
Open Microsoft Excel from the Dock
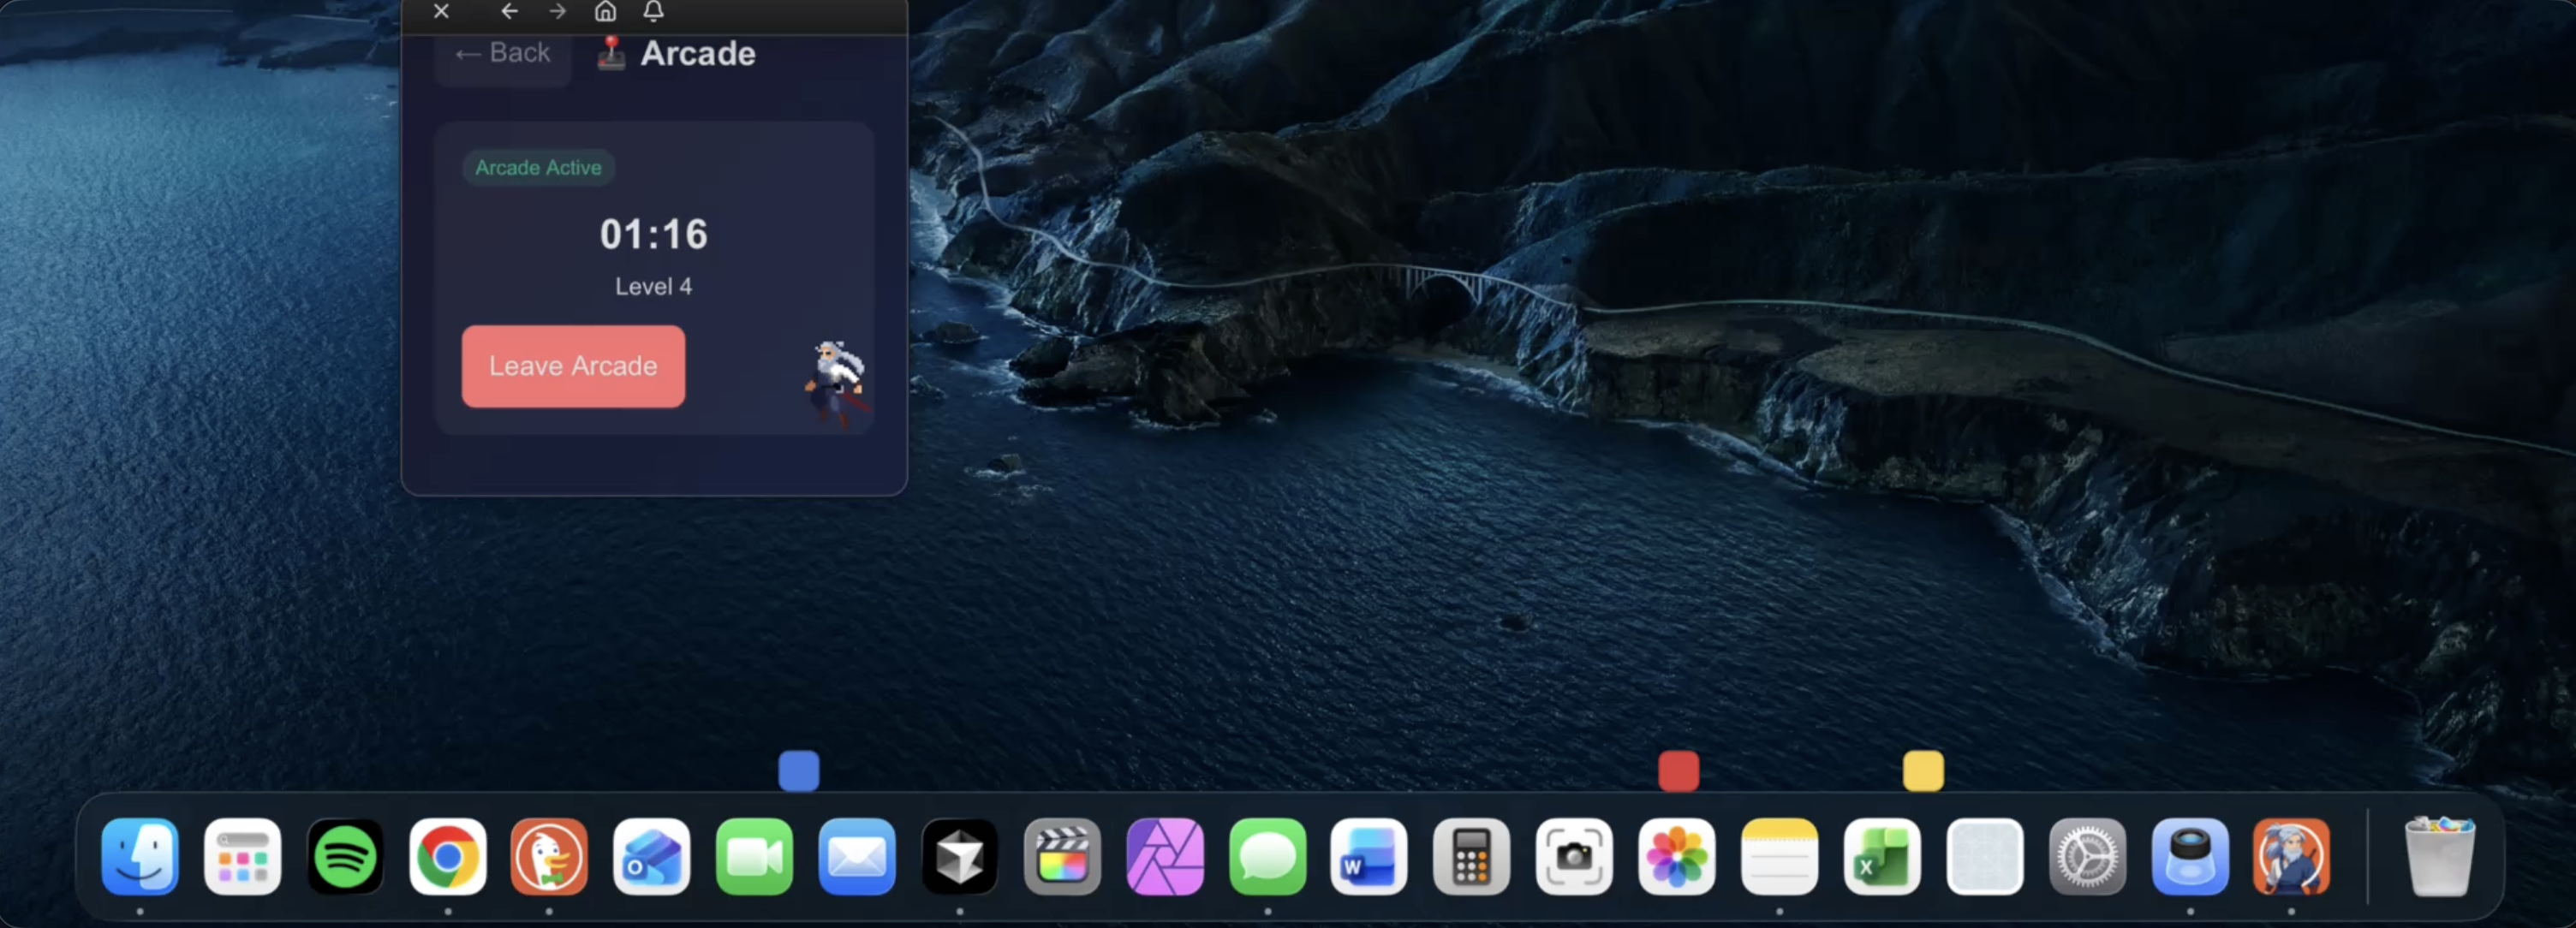tap(1882, 857)
